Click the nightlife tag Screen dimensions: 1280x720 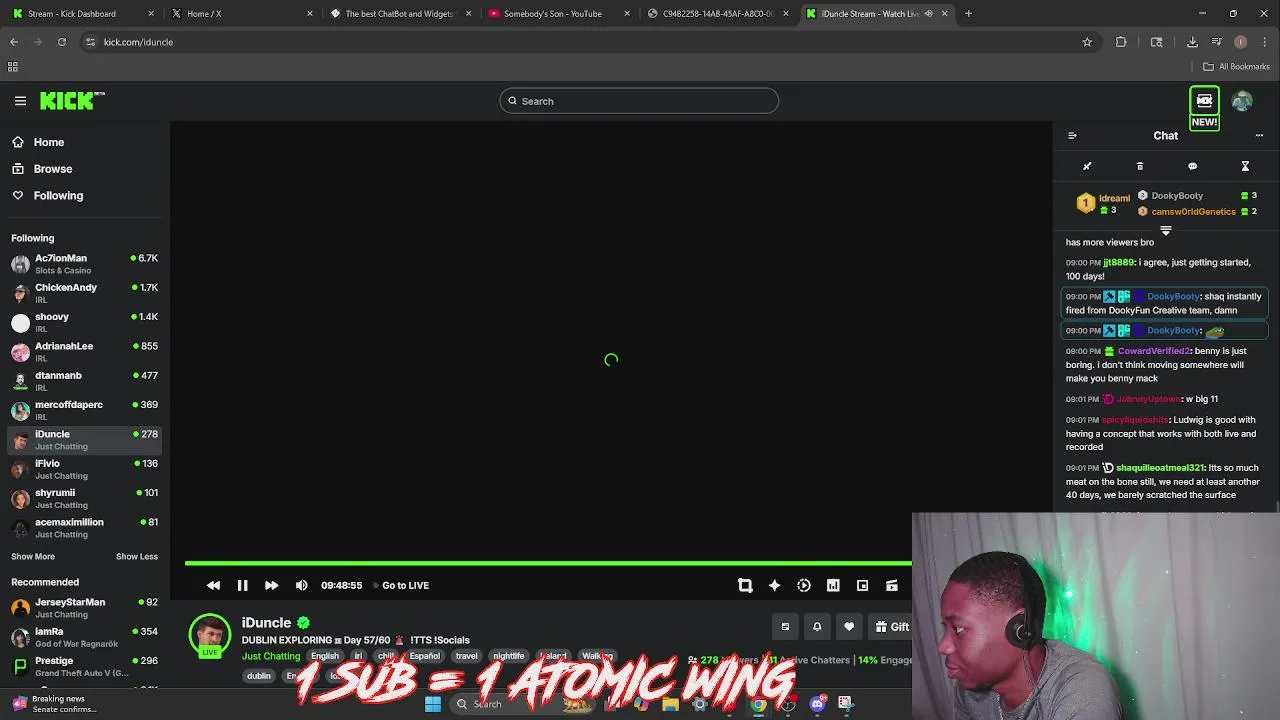point(508,656)
